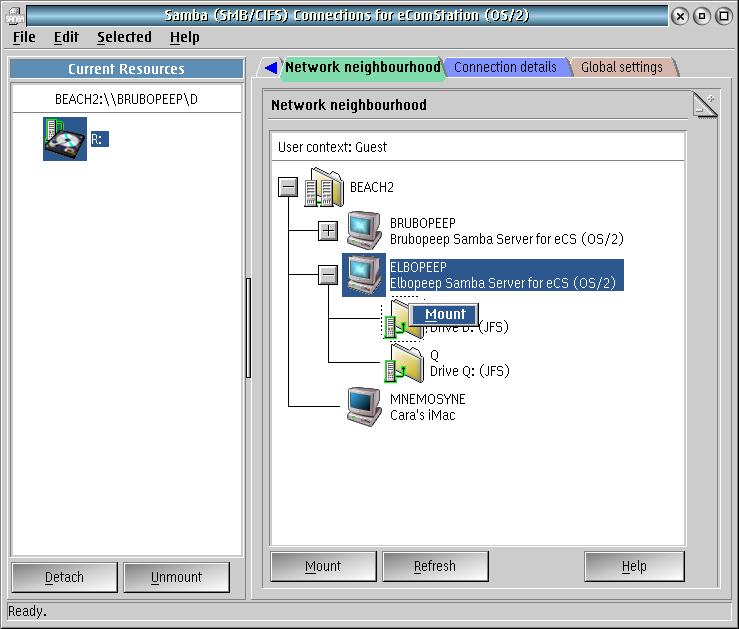Select MNEMOSYNE Cara's iMac entry
This screenshot has height=629, width=739.
(x=427, y=407)
